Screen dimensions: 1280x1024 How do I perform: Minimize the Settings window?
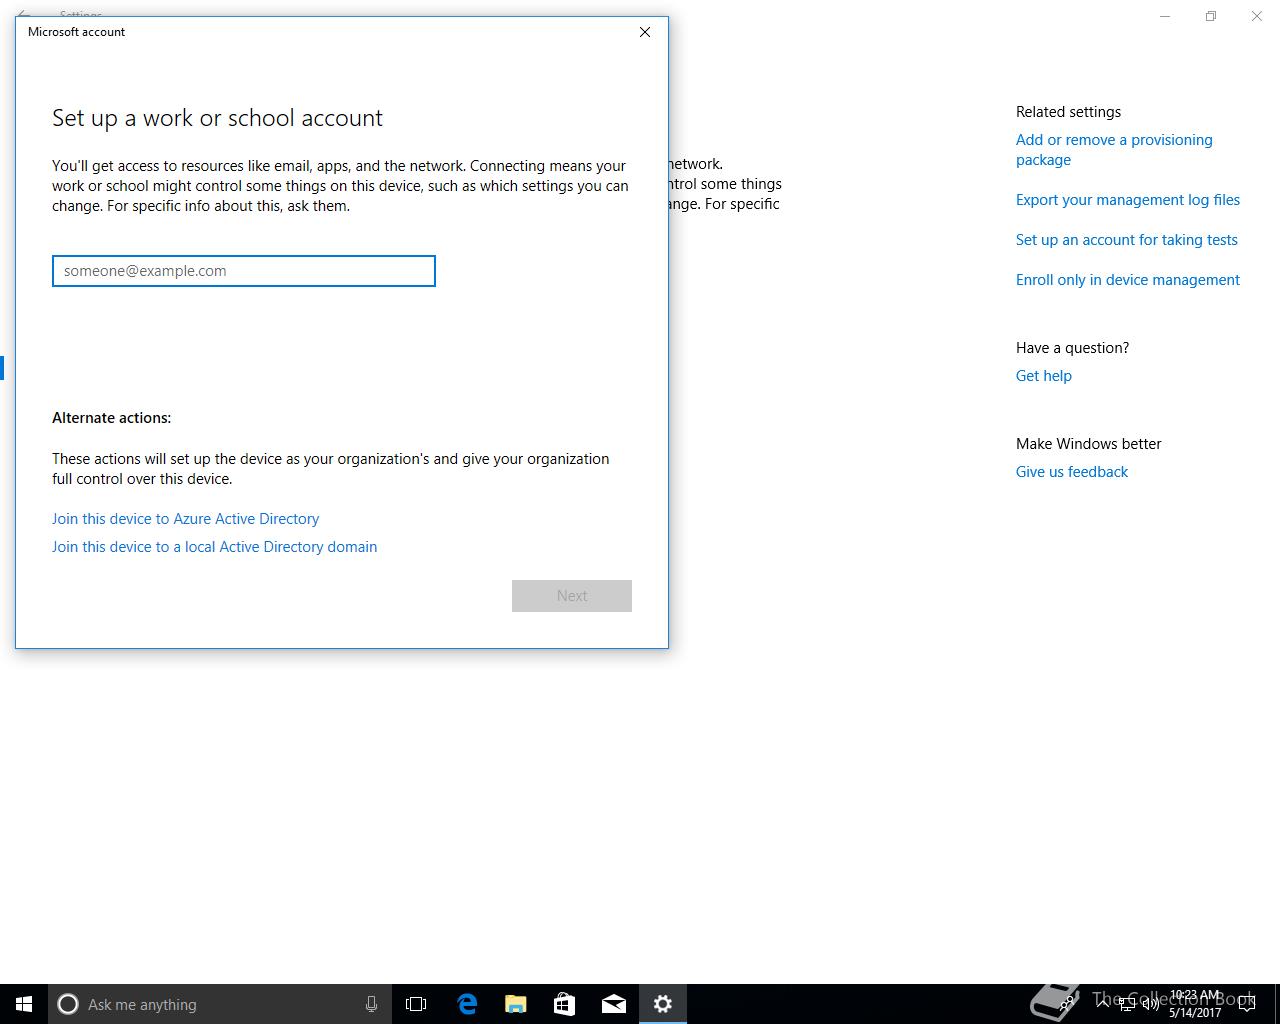tap(1165, 16)
